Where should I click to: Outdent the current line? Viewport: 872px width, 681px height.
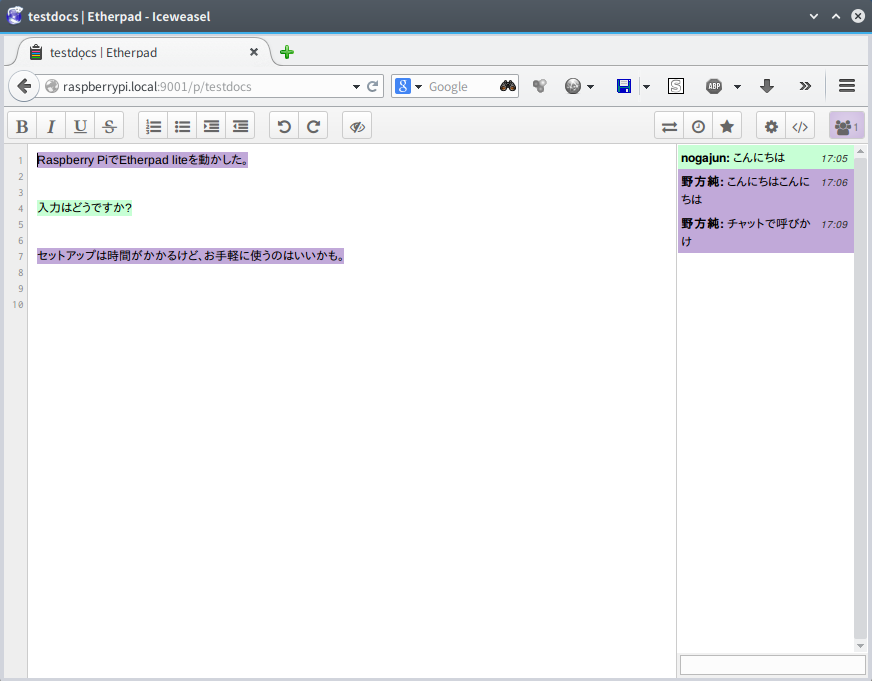(240, 126)
